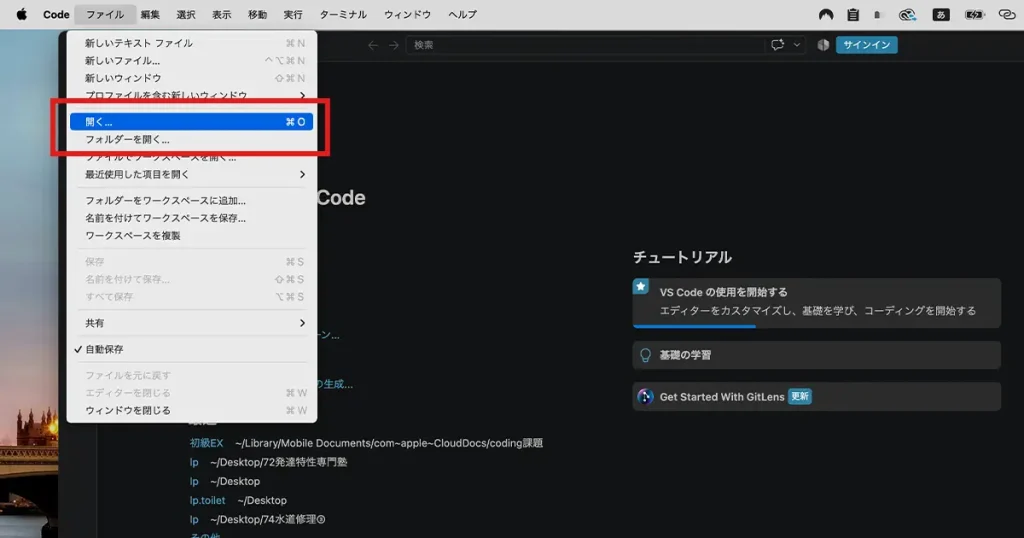The width and height of the screenshot is (1024, 538).
Task: Open the ウィンドウ menu
Action: 408,14
